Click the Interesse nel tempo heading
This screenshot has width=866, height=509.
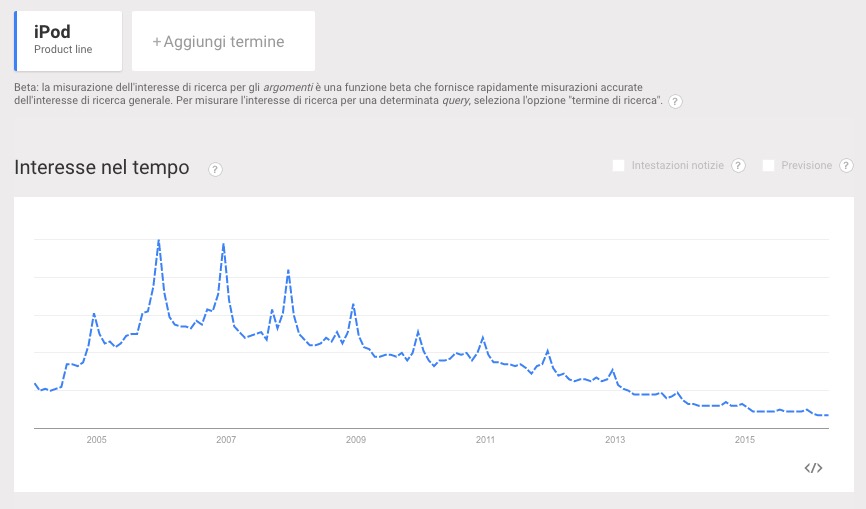(x=102, y=168)
